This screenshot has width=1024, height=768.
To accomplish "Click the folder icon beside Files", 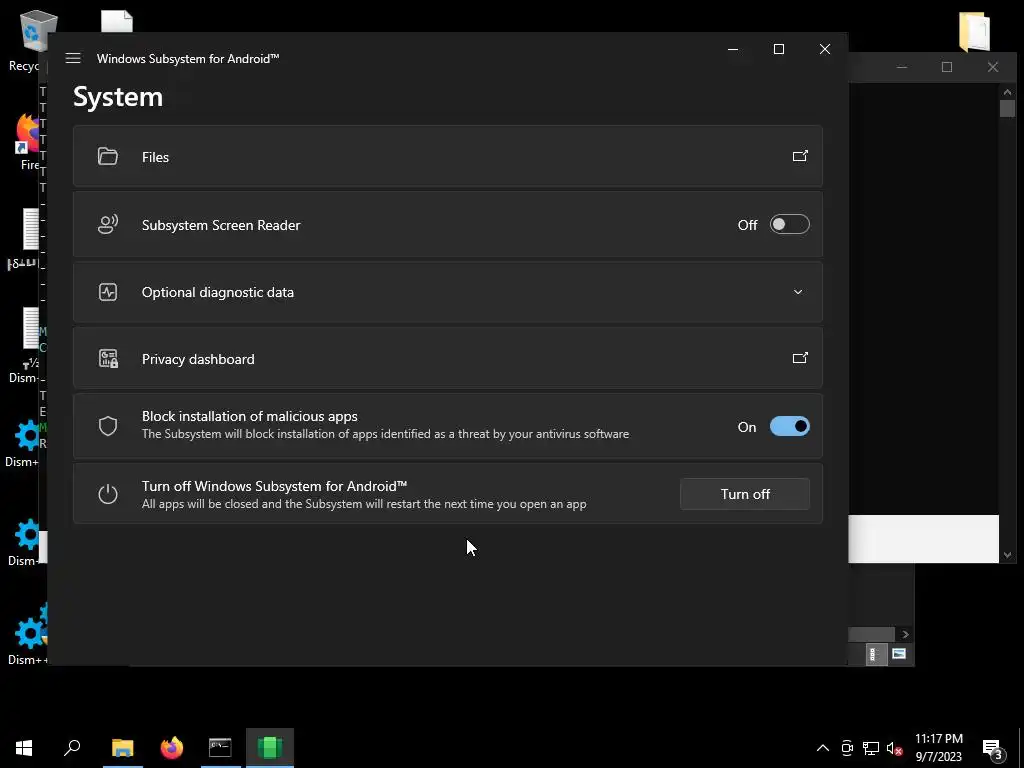I will [x=108, y=156].
